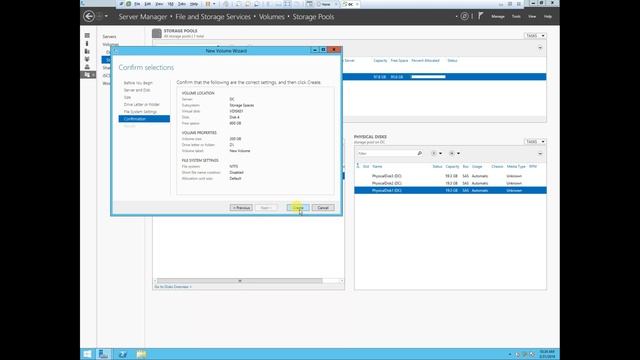Image resolution: width=640 pixels, height=360 pixels.
Task: Maximize the New Volume Wizard window
Action: (x=323, y=50)
